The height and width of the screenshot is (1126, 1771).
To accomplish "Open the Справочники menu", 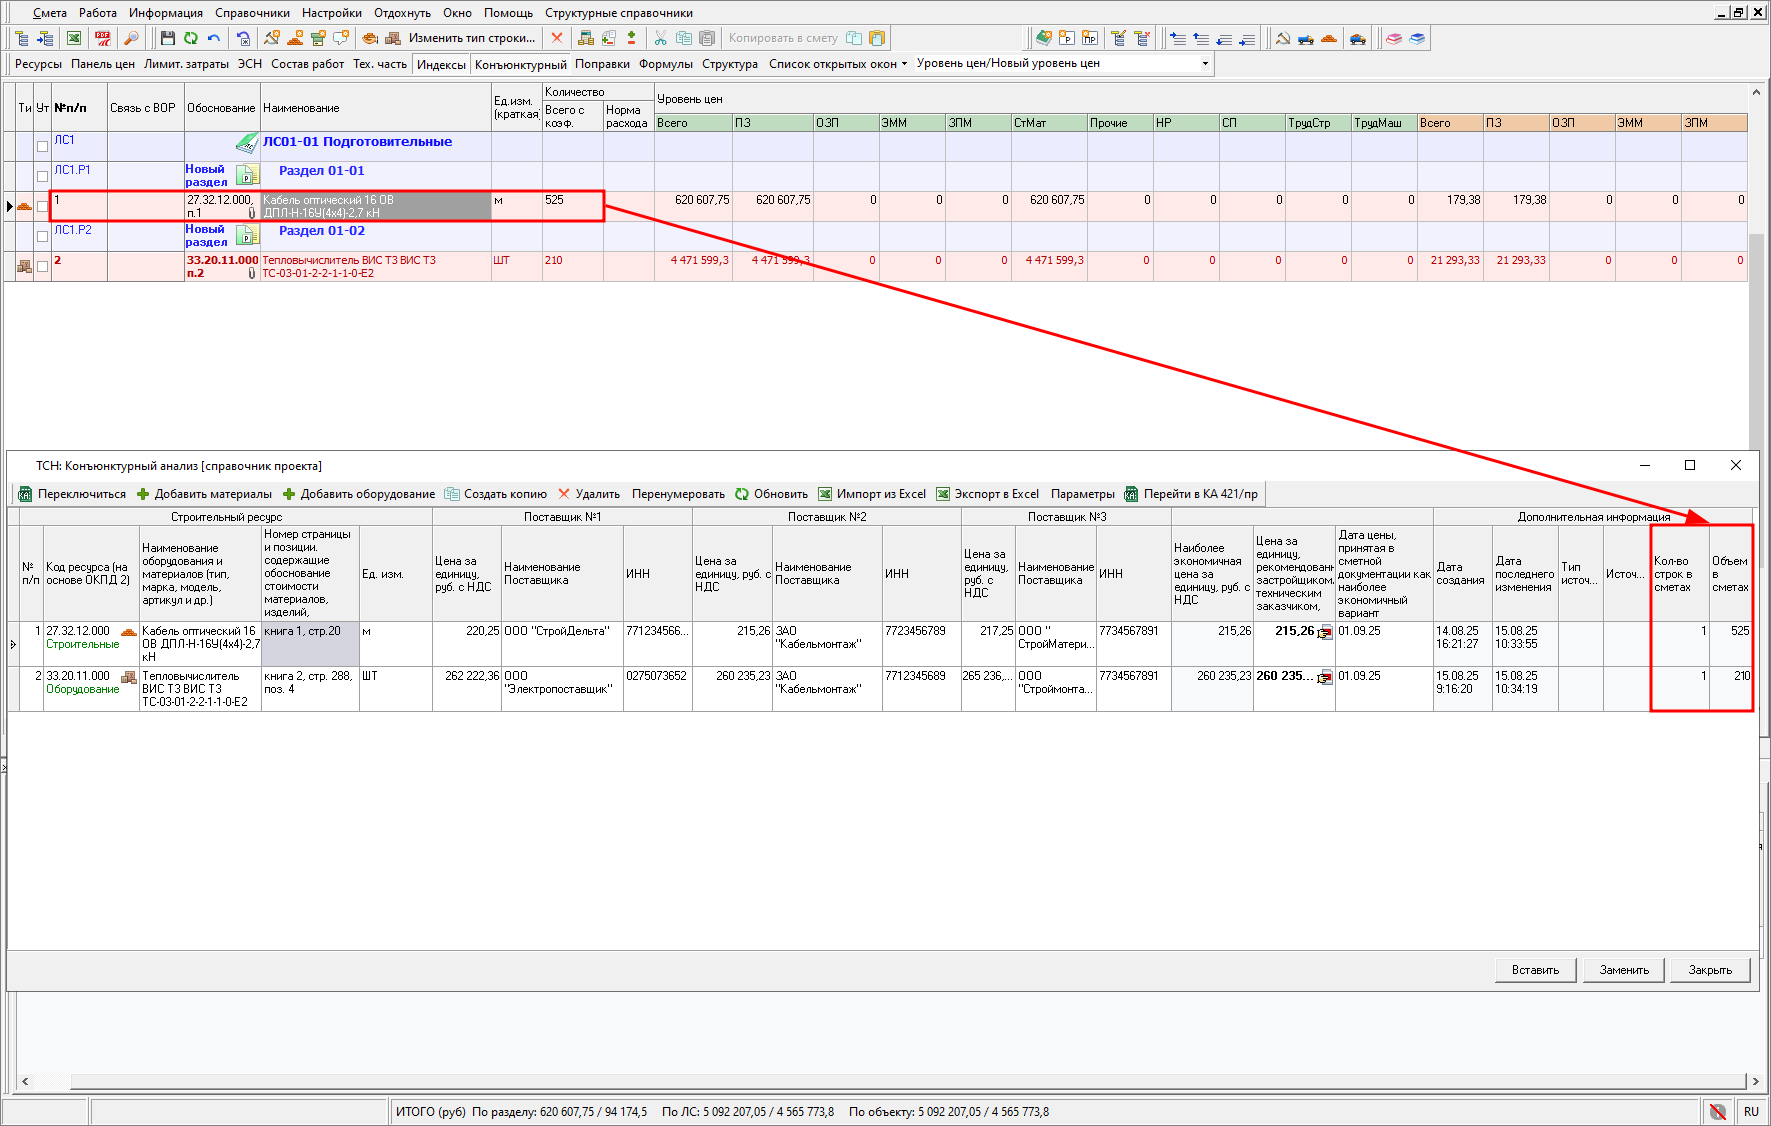I will coord(252,13).
